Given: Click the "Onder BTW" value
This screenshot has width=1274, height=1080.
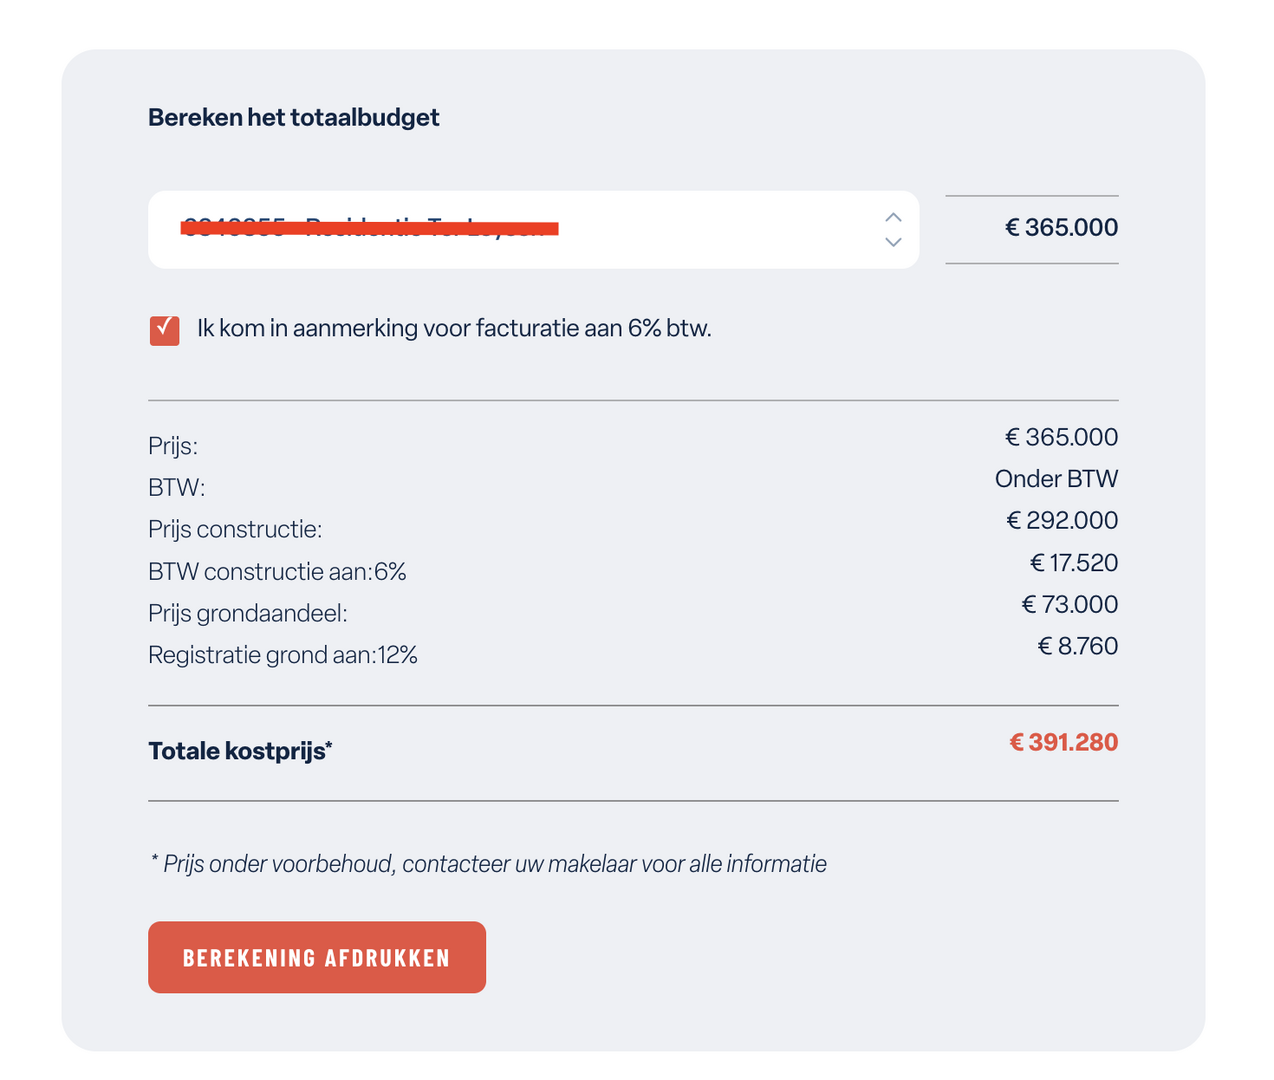Looking at the screenshot, I should (1056, 479).
